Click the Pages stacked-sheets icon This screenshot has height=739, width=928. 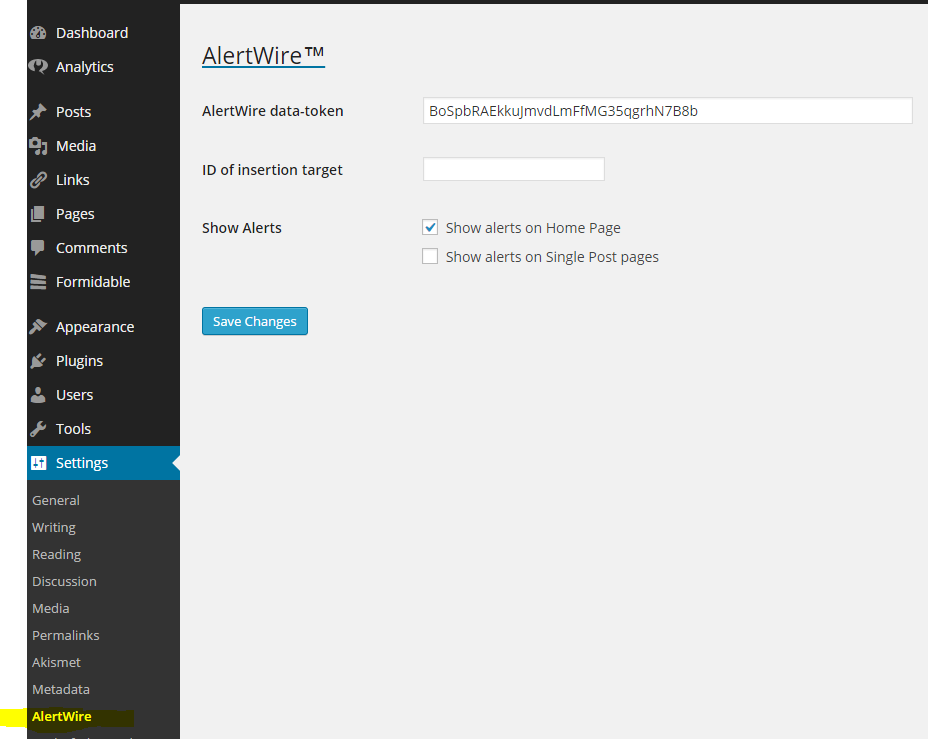[x=38, y=214]
